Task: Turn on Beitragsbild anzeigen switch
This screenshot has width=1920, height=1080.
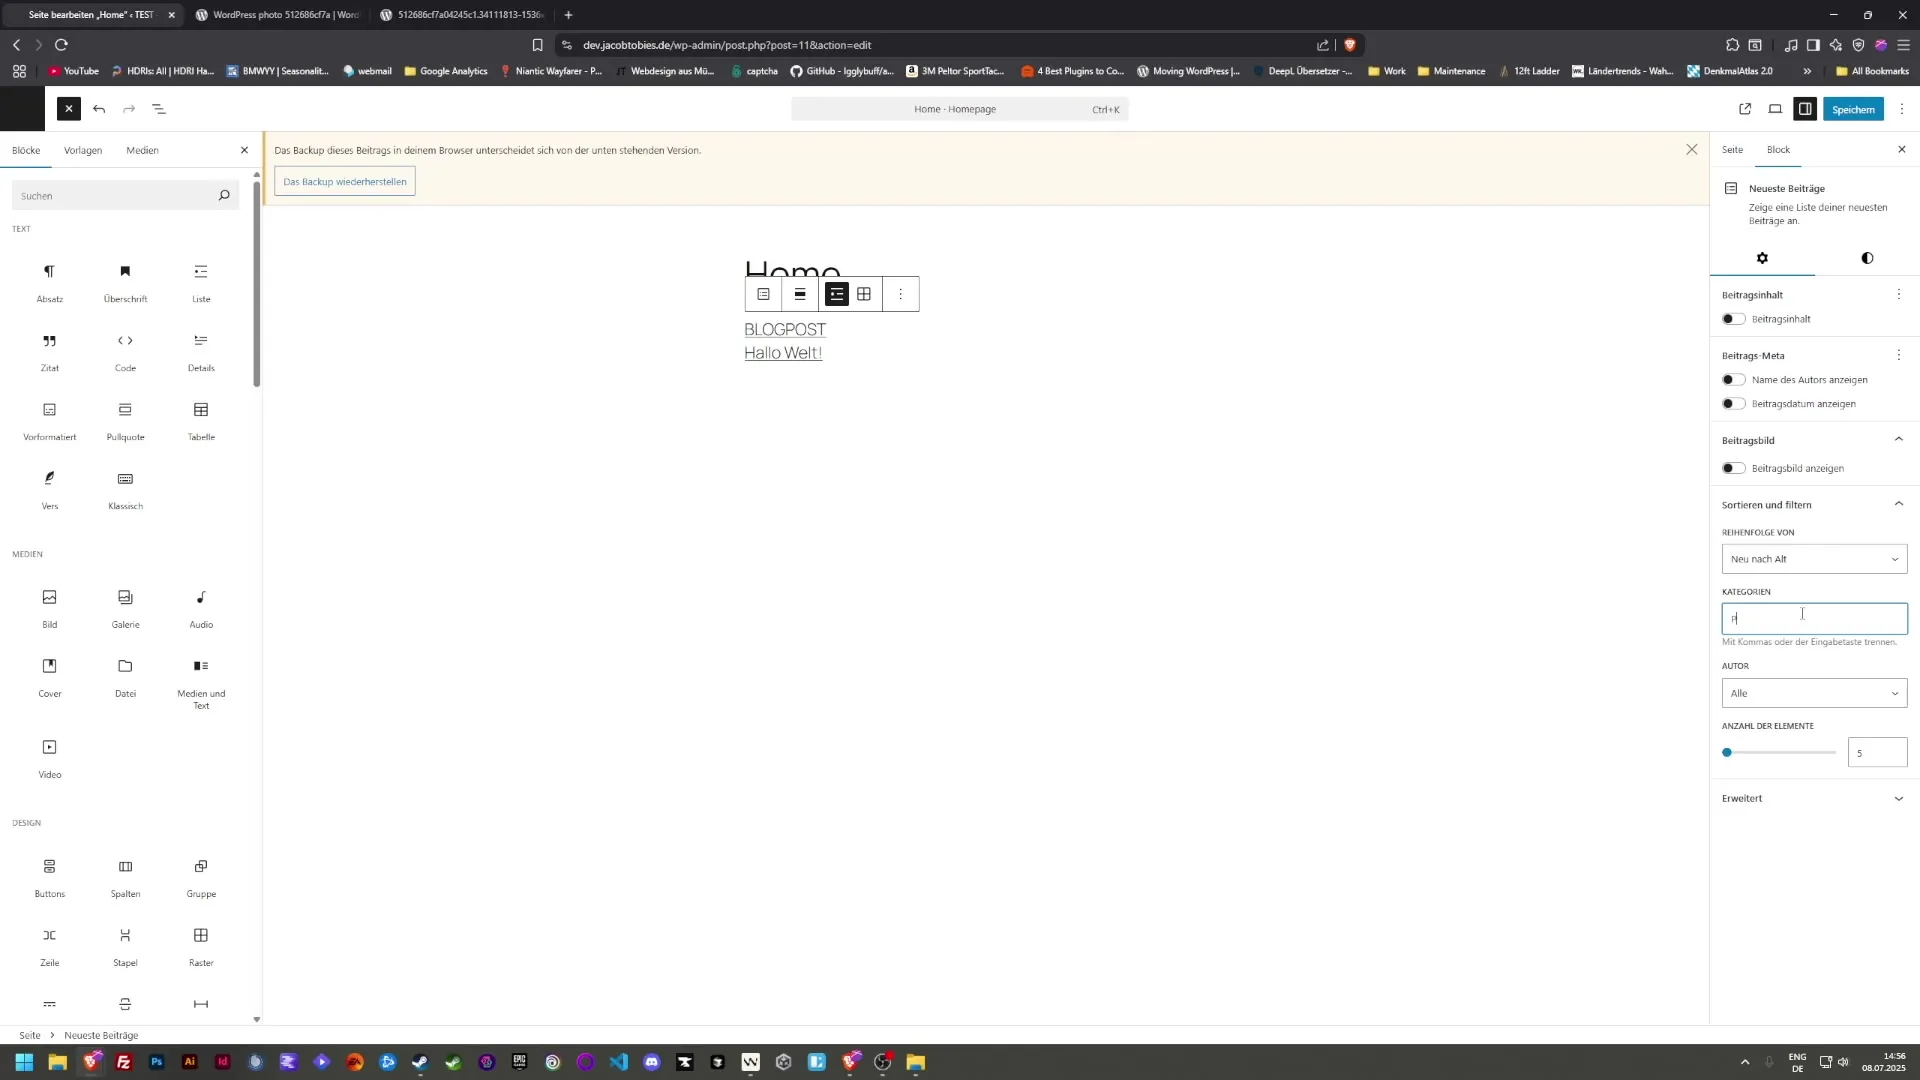Action: click(x=1733, y=468)
